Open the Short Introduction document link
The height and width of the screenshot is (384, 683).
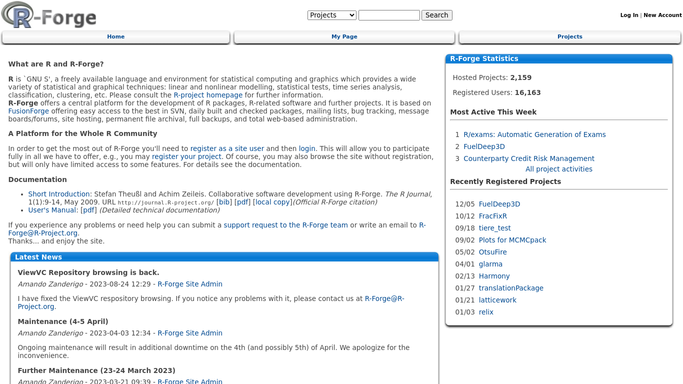59,194
